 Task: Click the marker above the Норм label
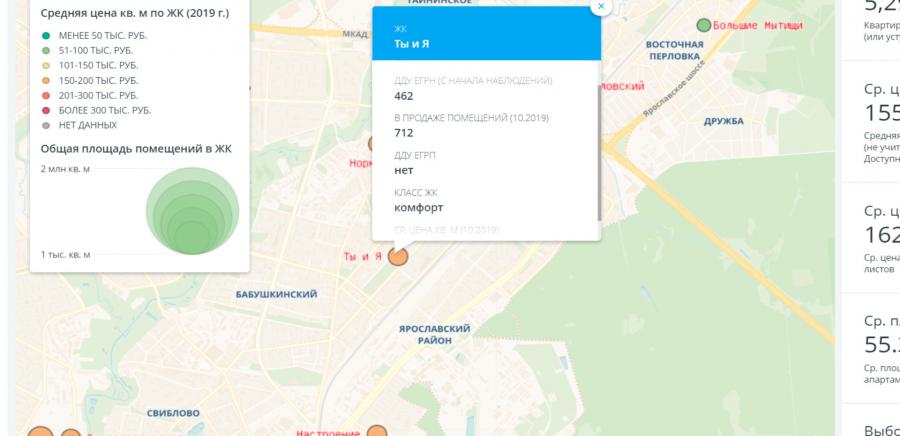(370, 143)
